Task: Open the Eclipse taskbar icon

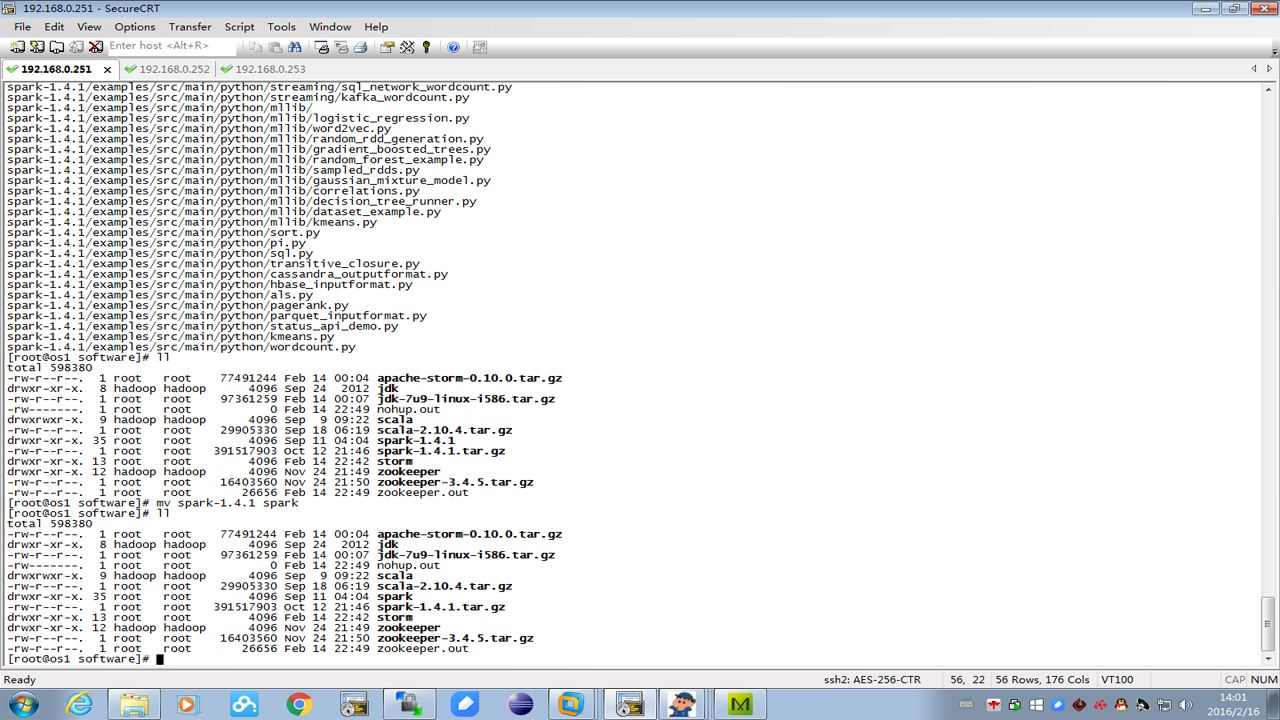Action: (520, 704)
